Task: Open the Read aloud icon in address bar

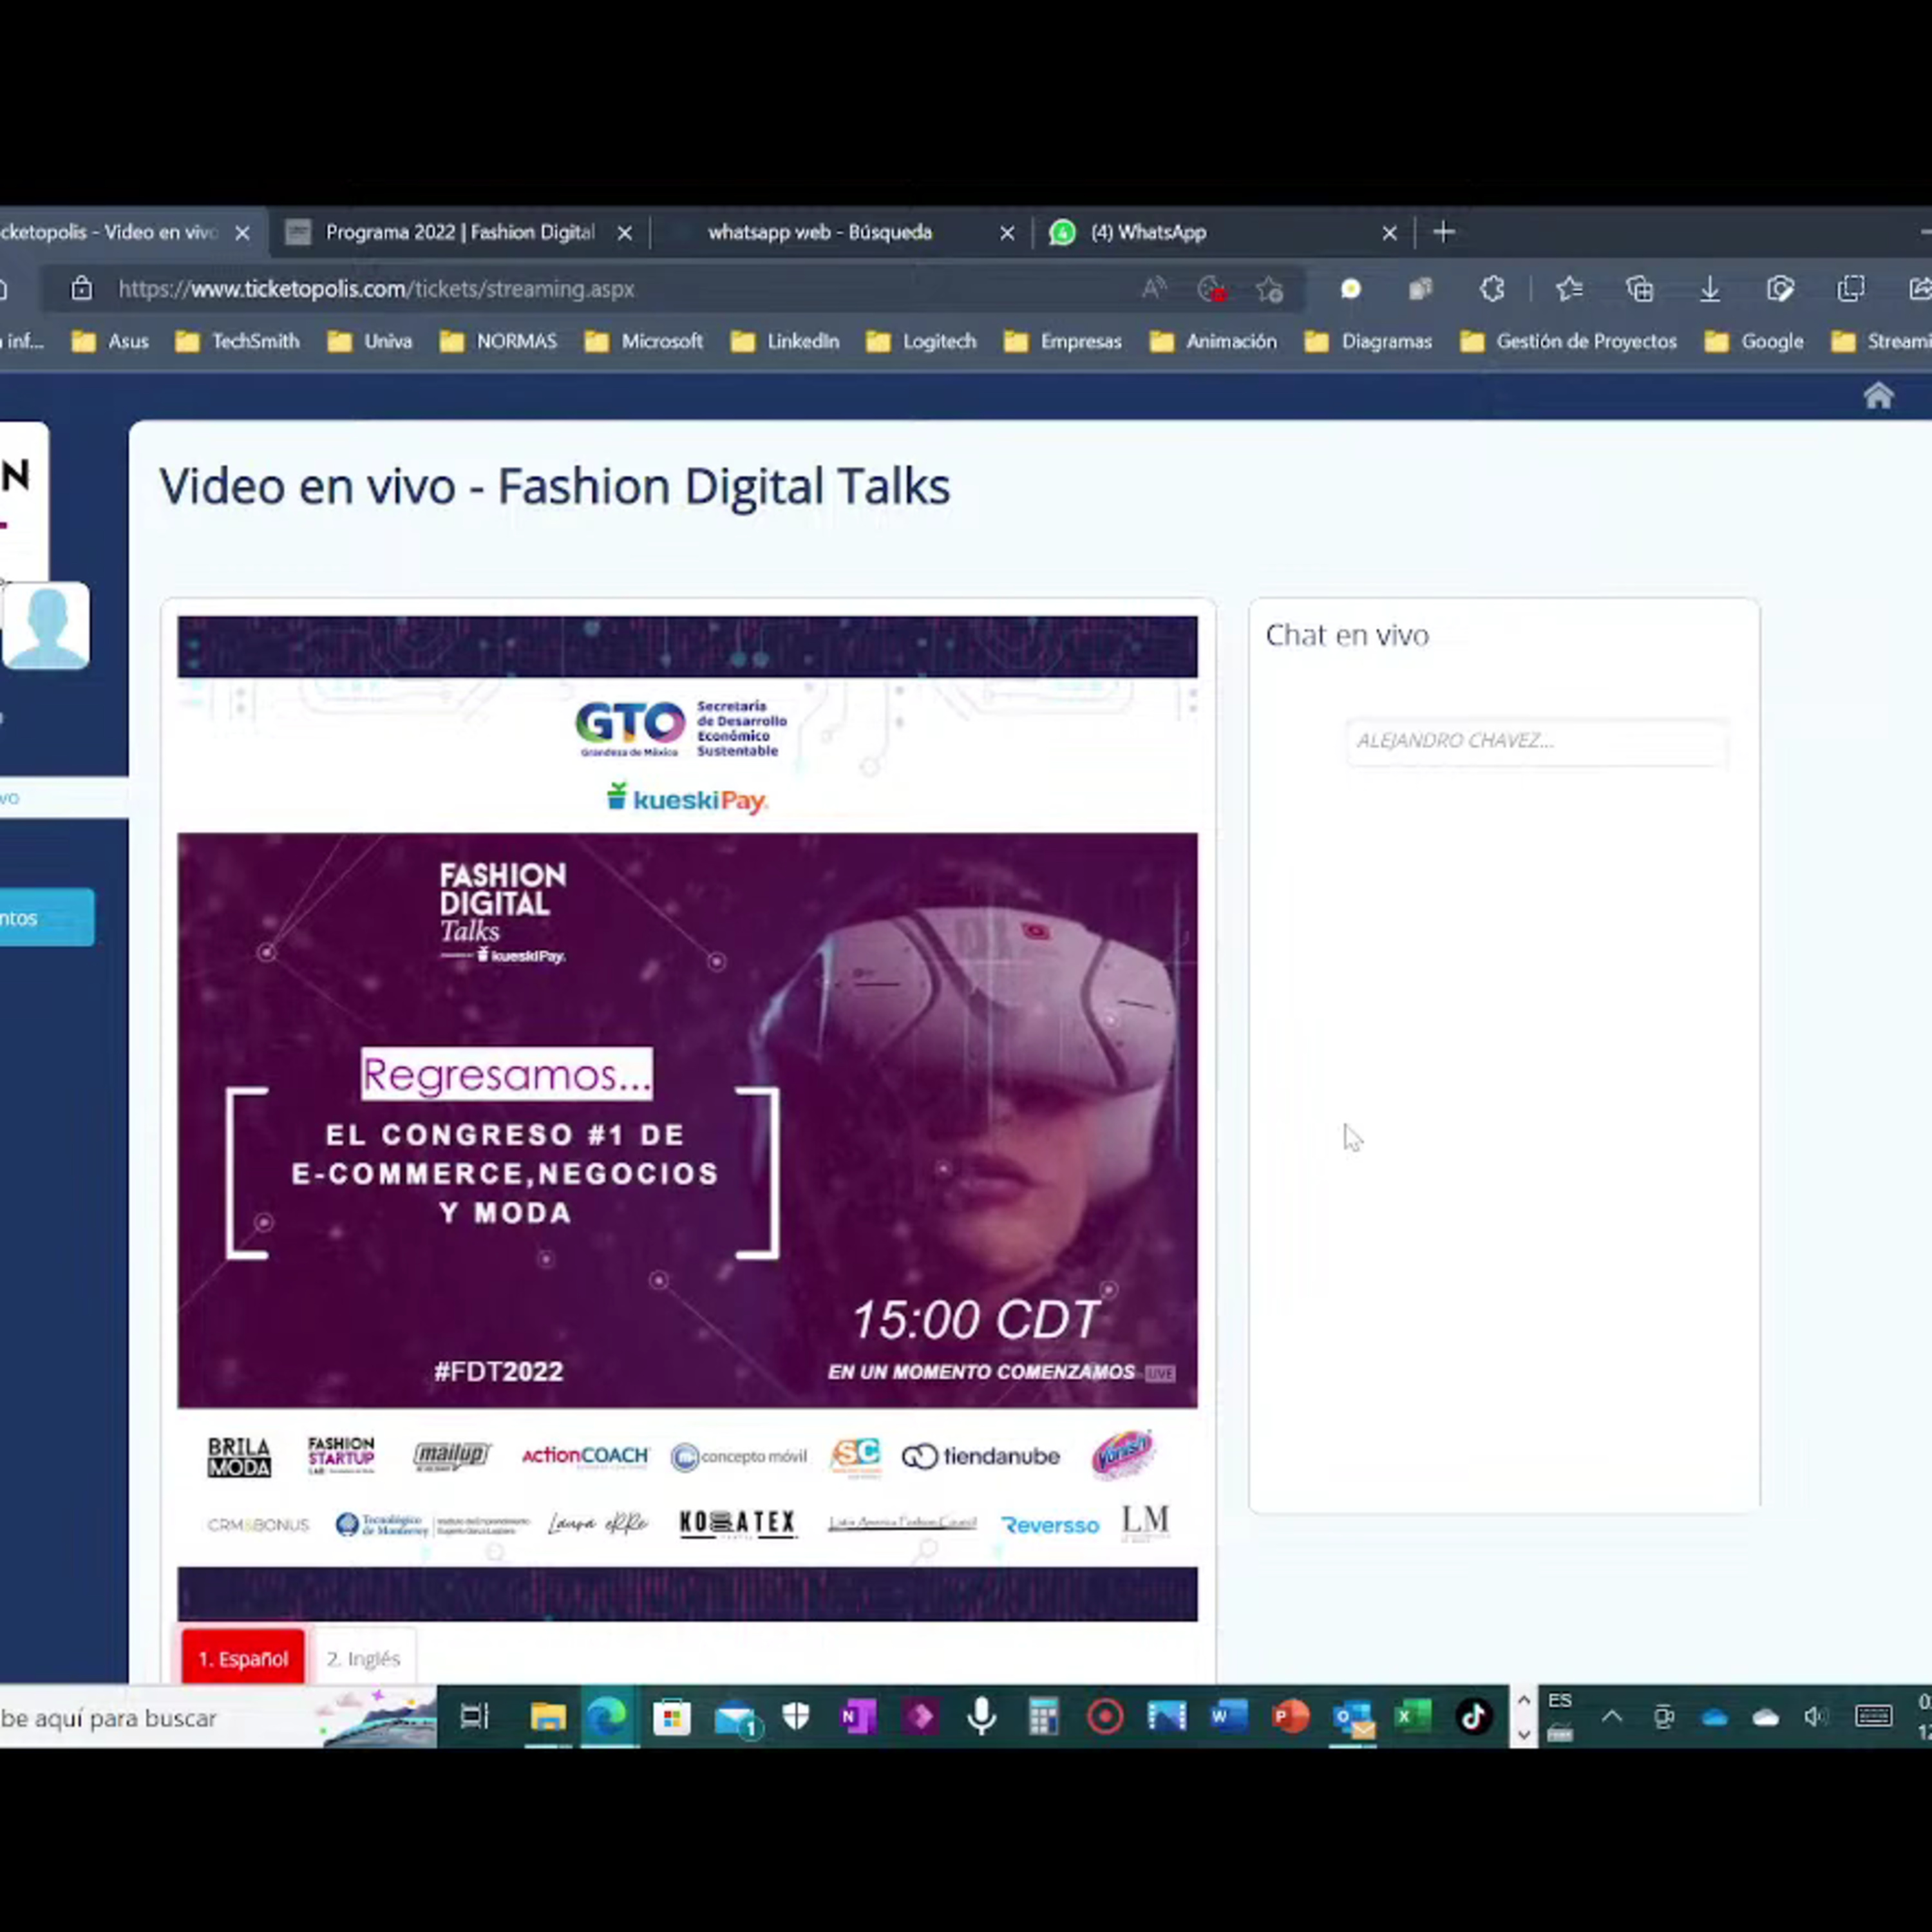Action: click(1154, 289)
